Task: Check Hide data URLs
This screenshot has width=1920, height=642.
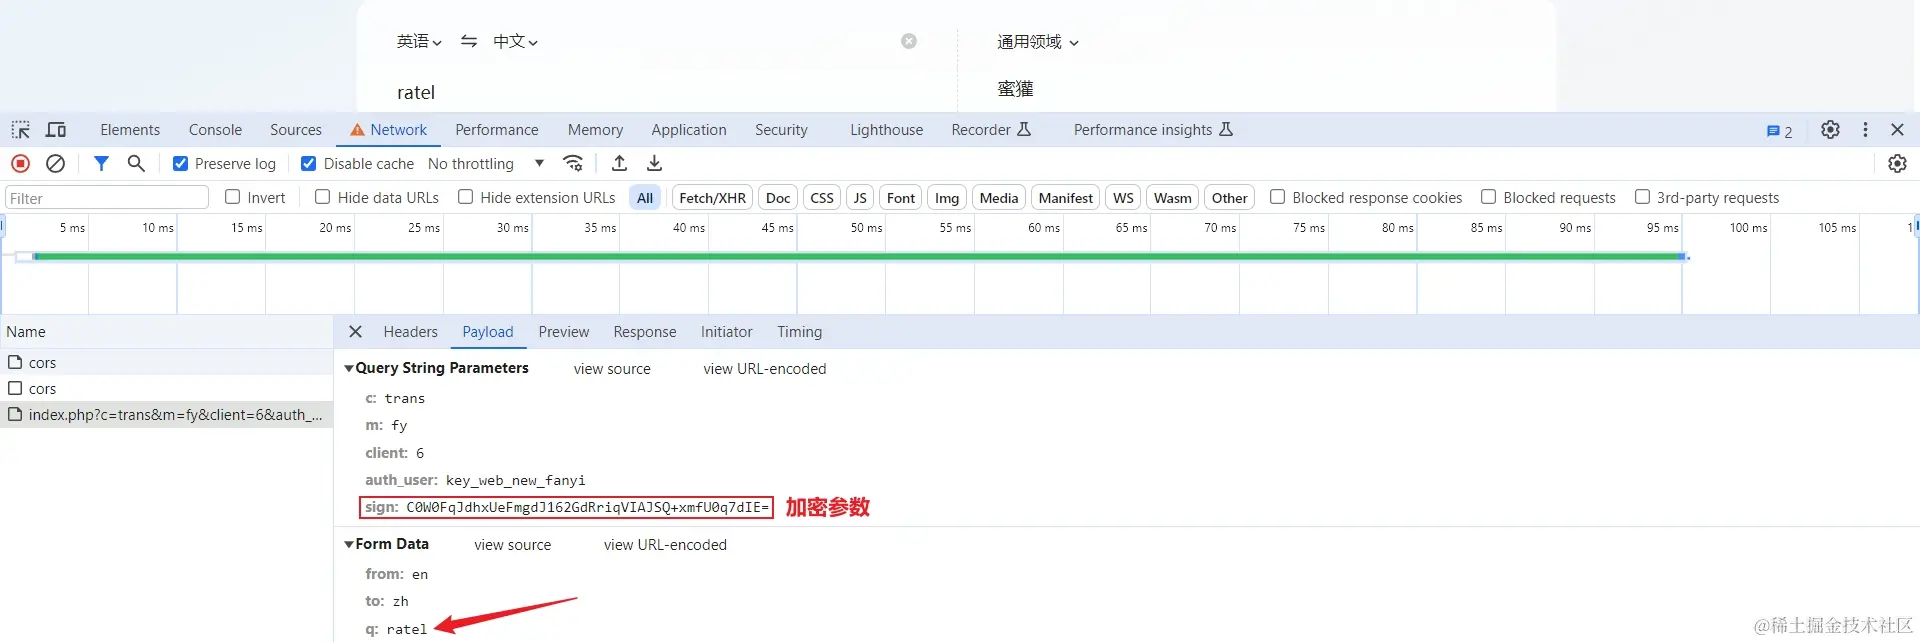Action: click(322, 197)
